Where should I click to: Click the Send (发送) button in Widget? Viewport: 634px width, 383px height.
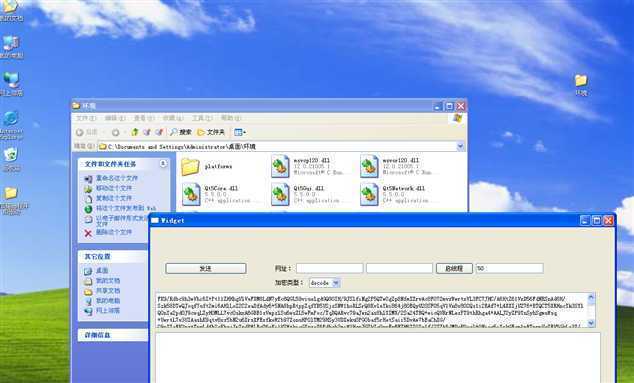(206, 269)
